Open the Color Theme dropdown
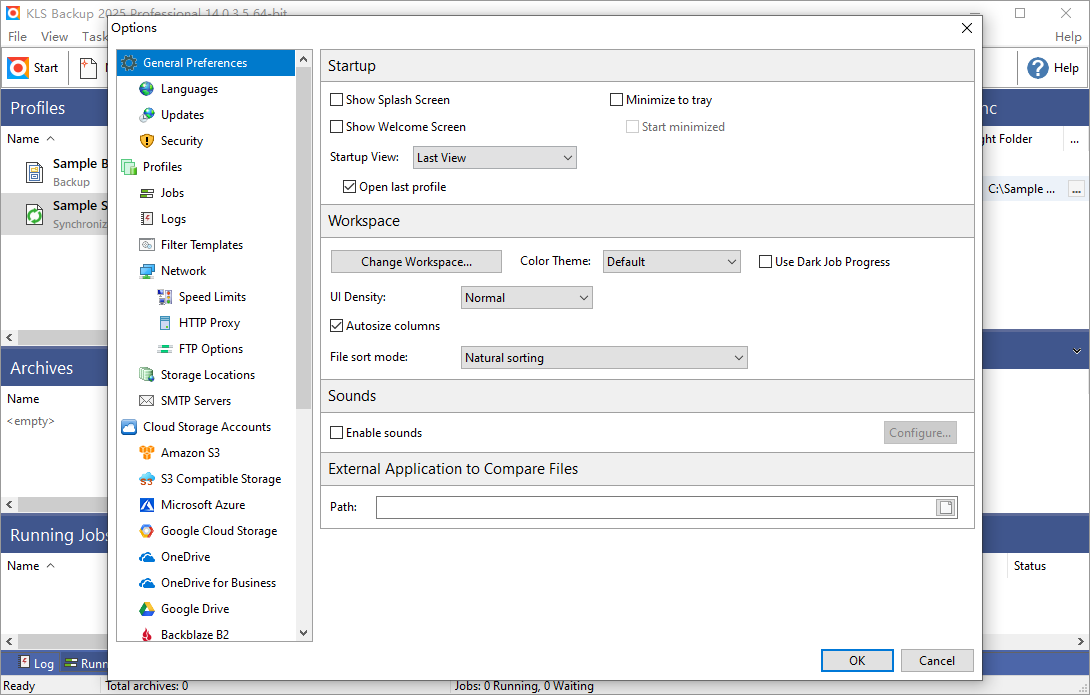Viewport: 1090px width, 695px height. [x=672, y=262]
